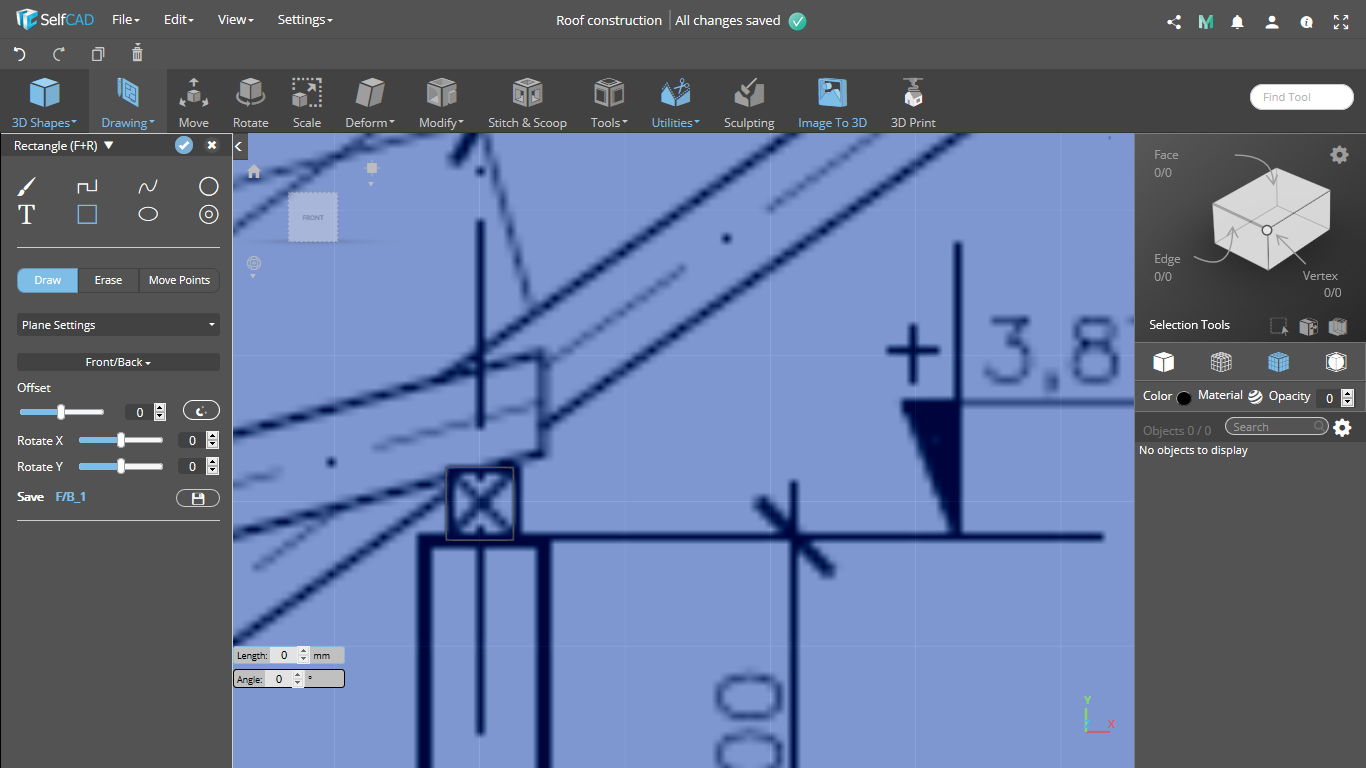Screen dimensions: 1366x768
Task: Click the offset pick button
Action: 201,411
